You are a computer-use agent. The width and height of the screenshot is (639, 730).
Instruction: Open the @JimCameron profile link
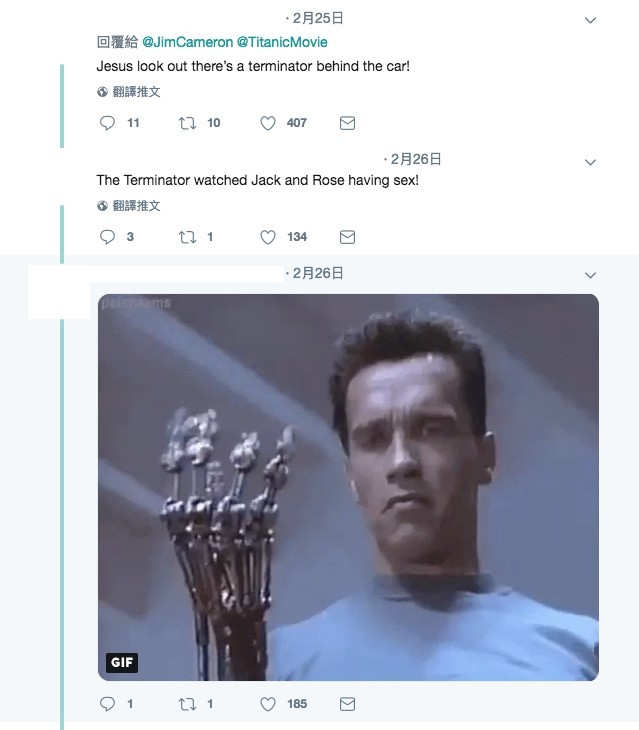coord(187,42)
